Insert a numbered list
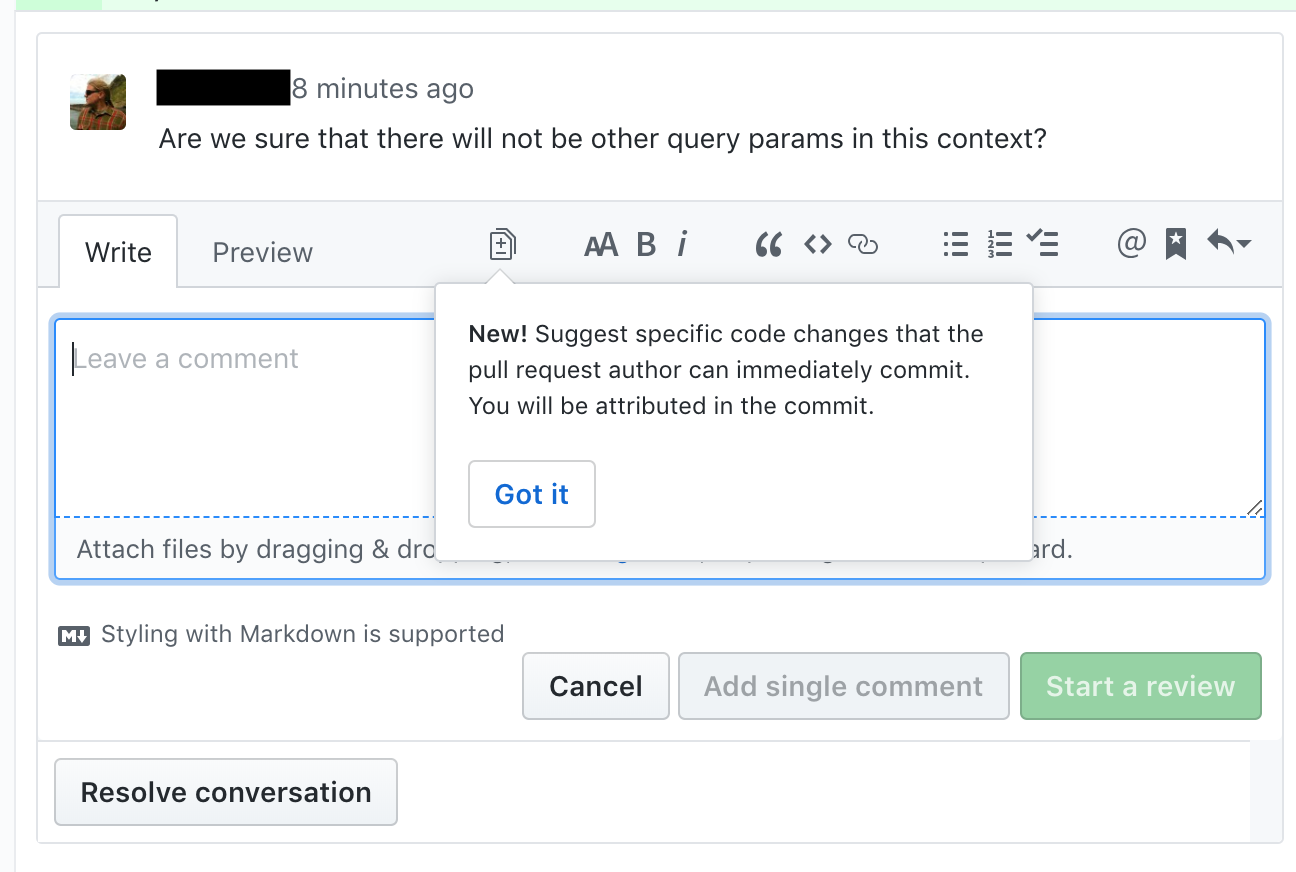Screen dimensions: 1296x872 999,244
